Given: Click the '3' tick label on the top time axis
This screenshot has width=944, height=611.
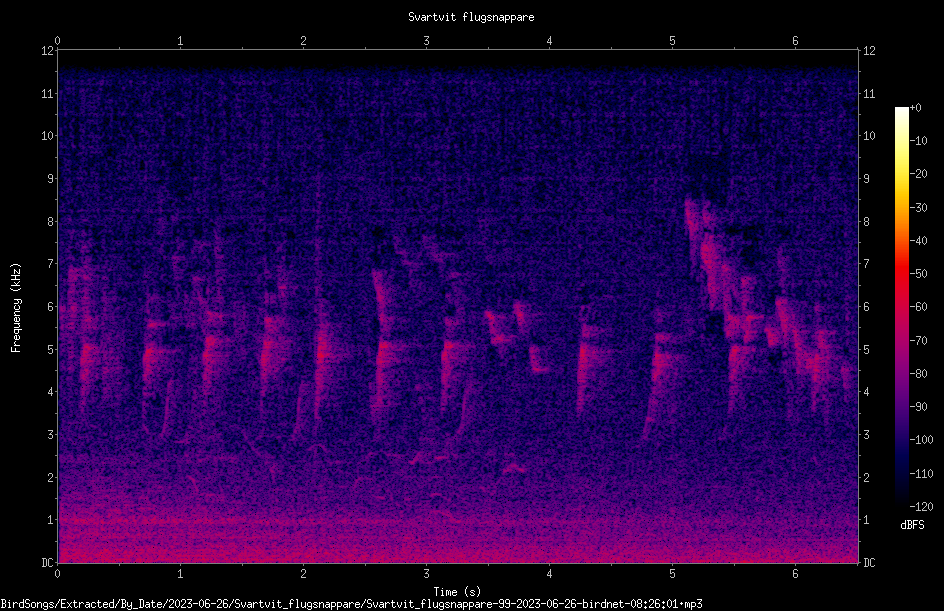Looking at the screenshot, I should click(x=426, y=41).
